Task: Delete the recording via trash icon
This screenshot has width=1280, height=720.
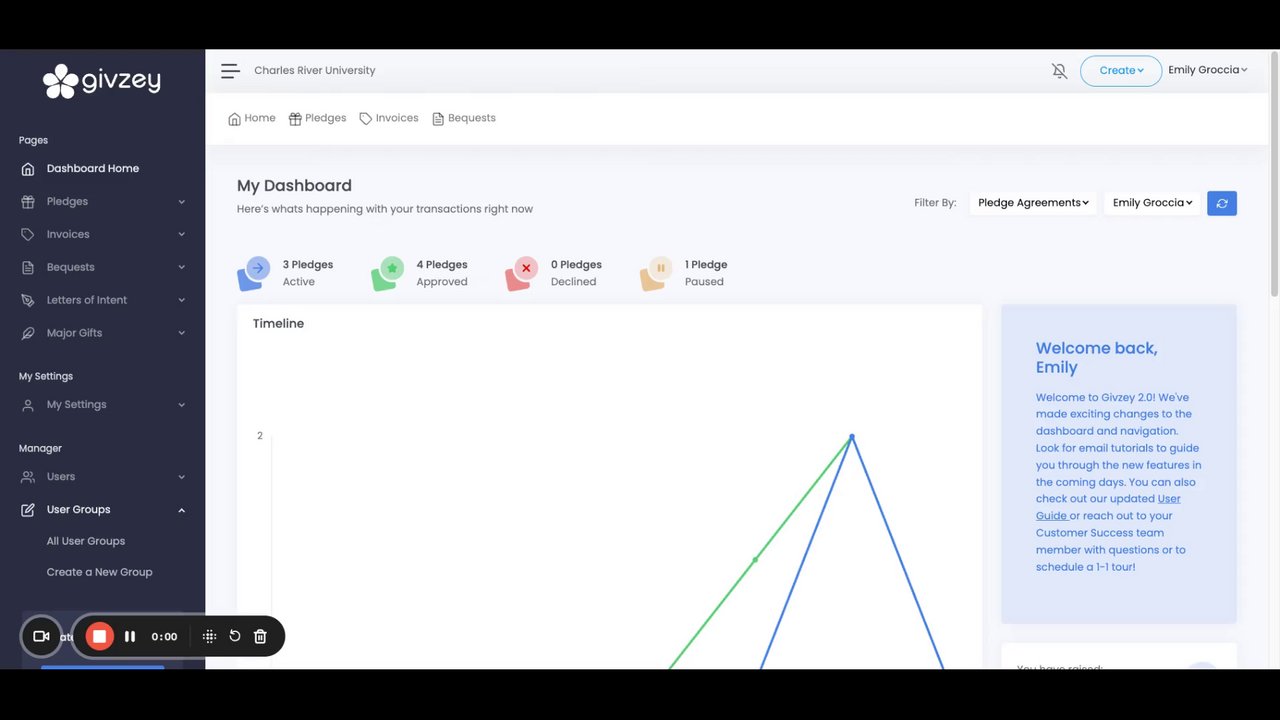Action: click(260, 636)
